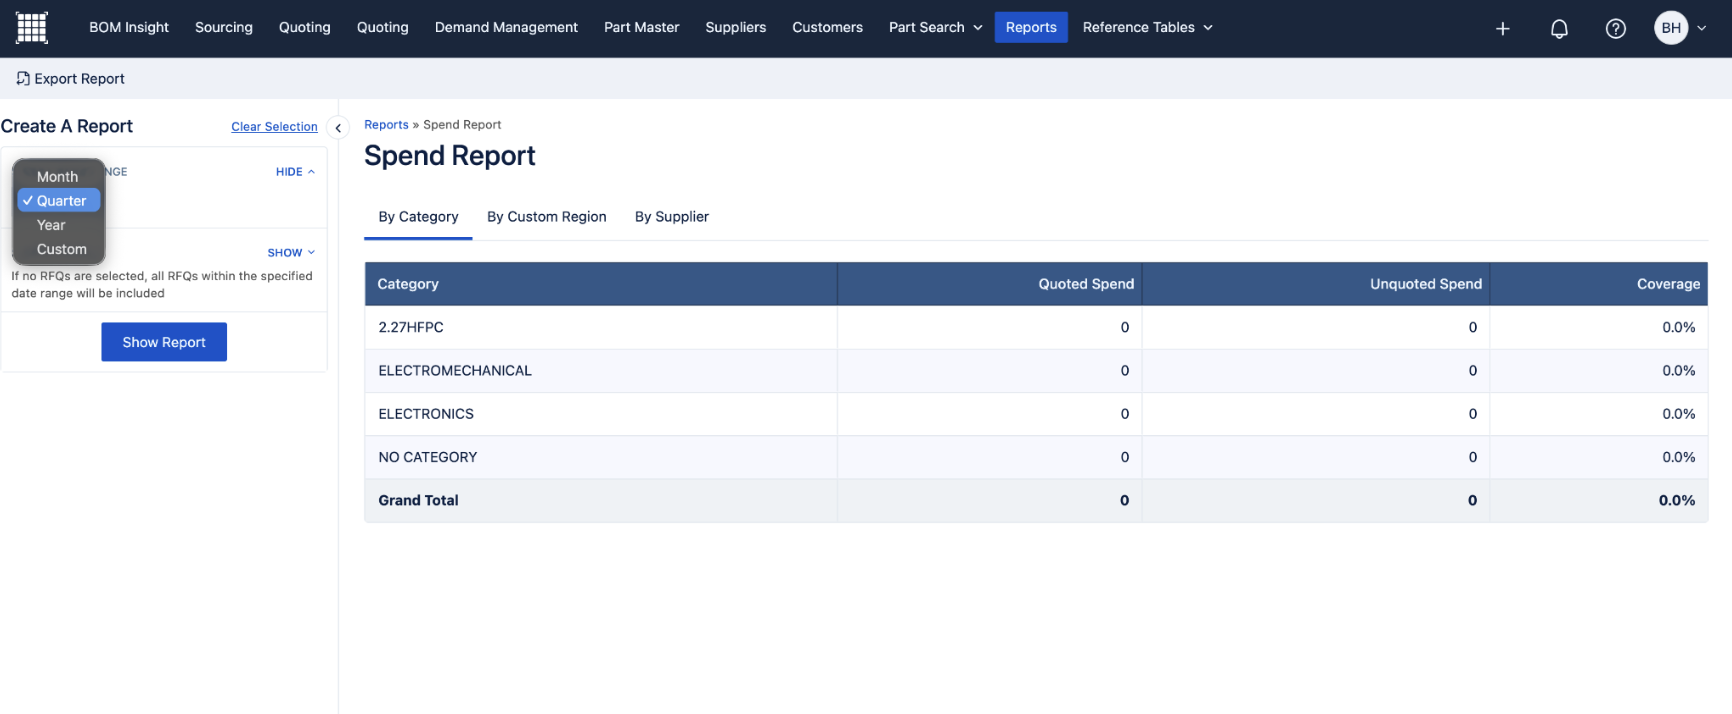This screenshot has height=714, width=1732.
Task: Click the Clear Selection link
Action: click(x=274, y=127)
